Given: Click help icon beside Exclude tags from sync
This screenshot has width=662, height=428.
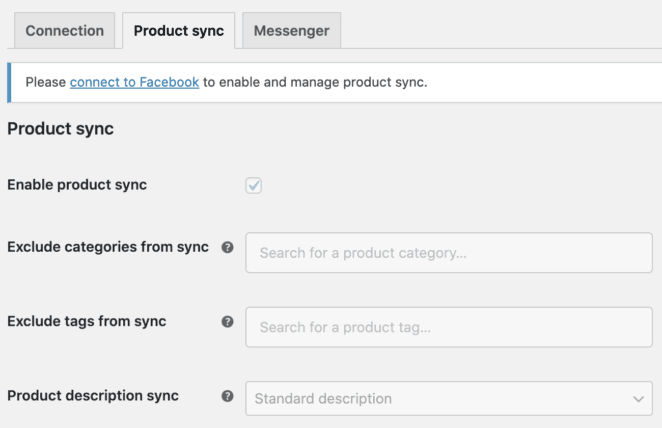Looking at the screenshot, I should [x=227, y=322].
